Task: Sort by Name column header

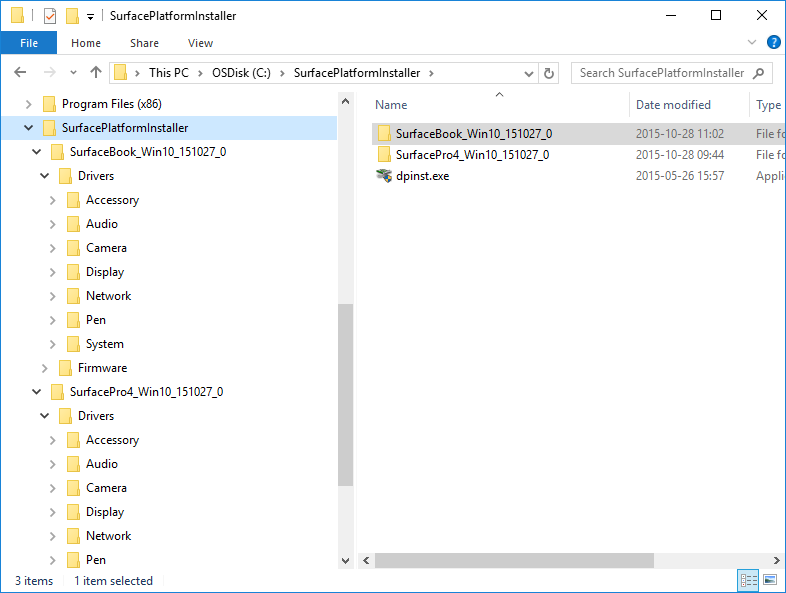Action: click(391, 105)
